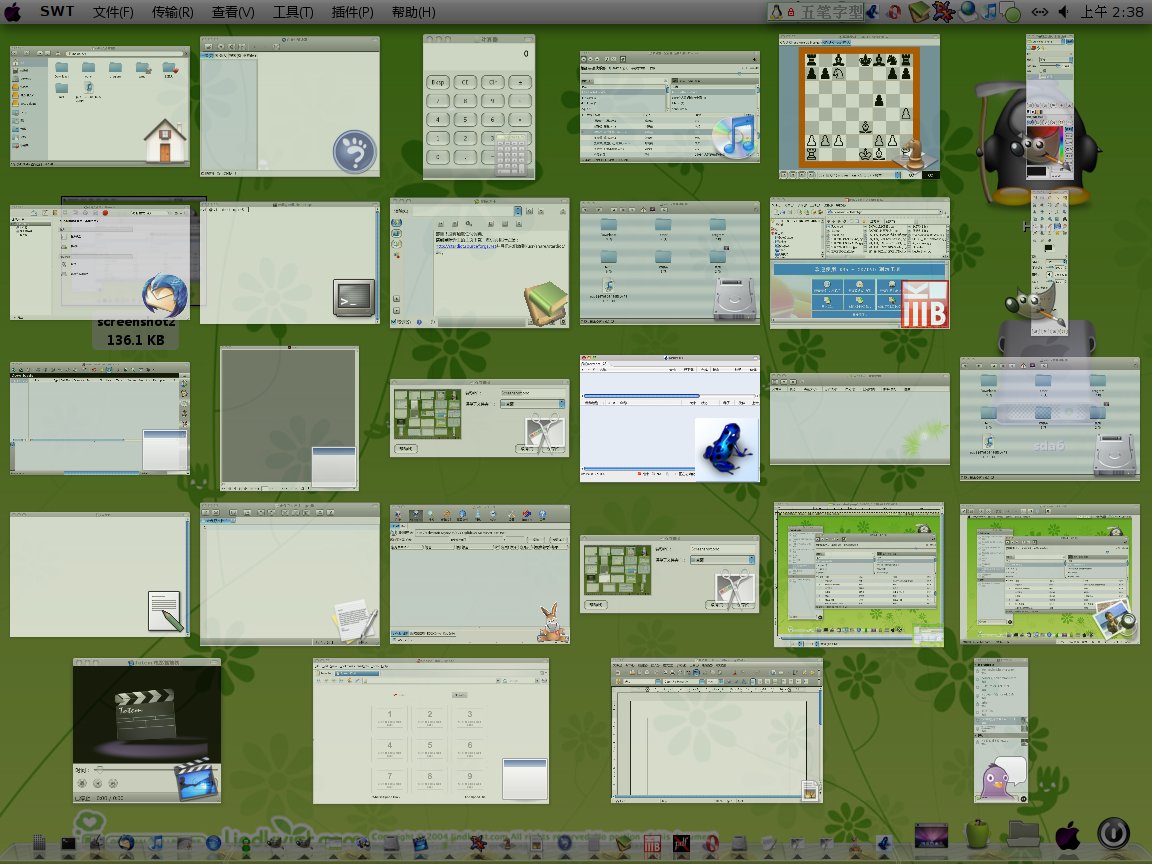Open the 帮助(H) menu
Screen dimensions: 1152x864
click(x=413, y=12)
